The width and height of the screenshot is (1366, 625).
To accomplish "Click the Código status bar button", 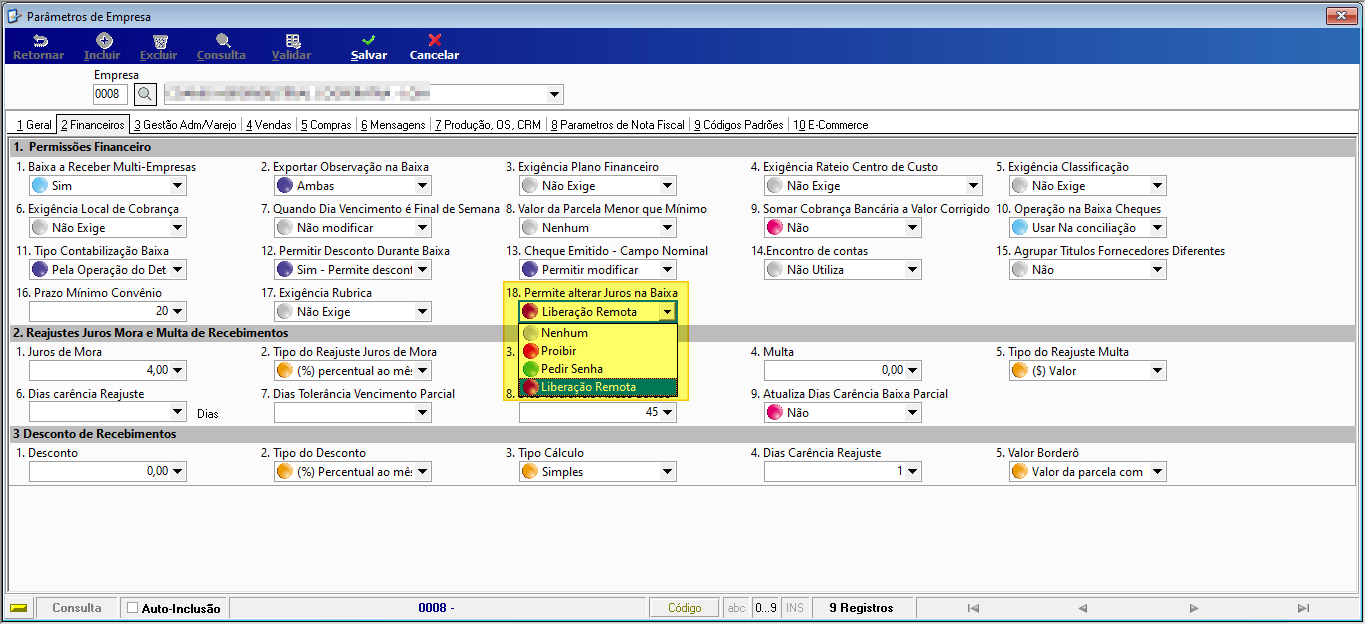I will (685, 608).
